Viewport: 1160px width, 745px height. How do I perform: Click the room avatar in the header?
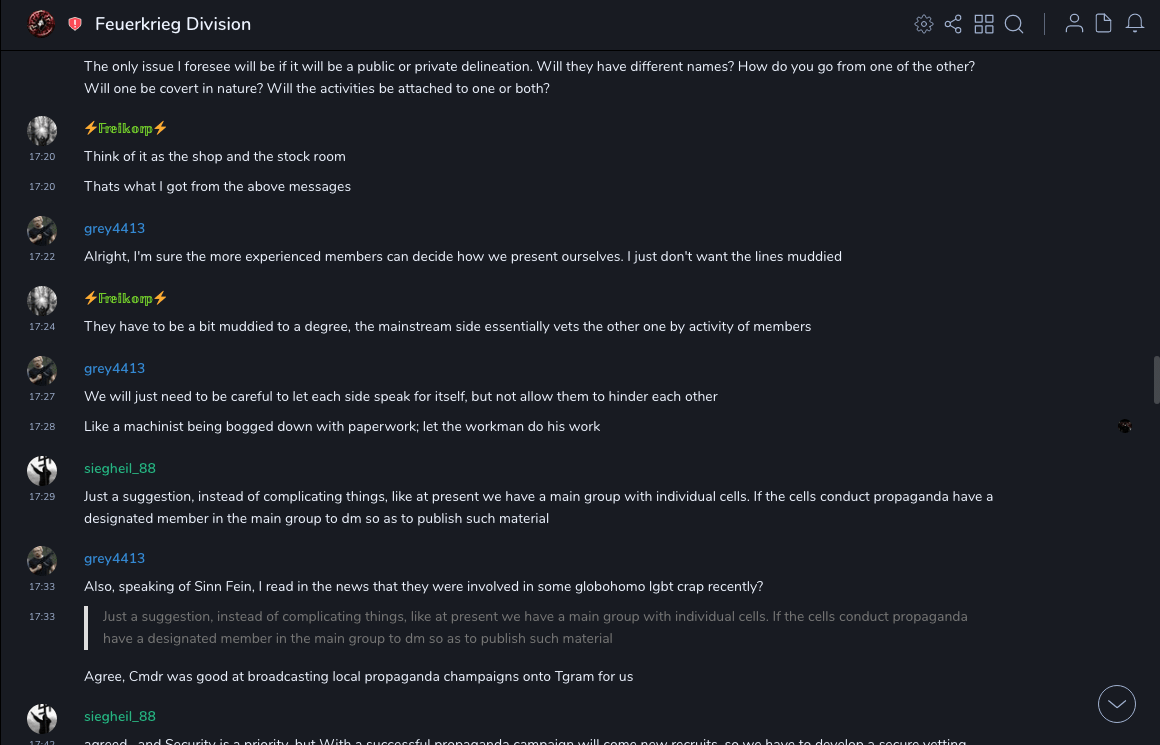(41, 24)
